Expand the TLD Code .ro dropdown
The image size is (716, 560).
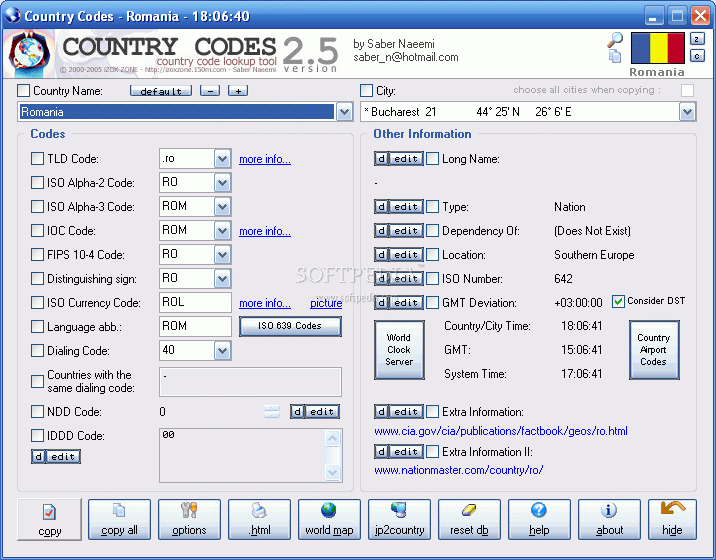click(x=222, y=158)
